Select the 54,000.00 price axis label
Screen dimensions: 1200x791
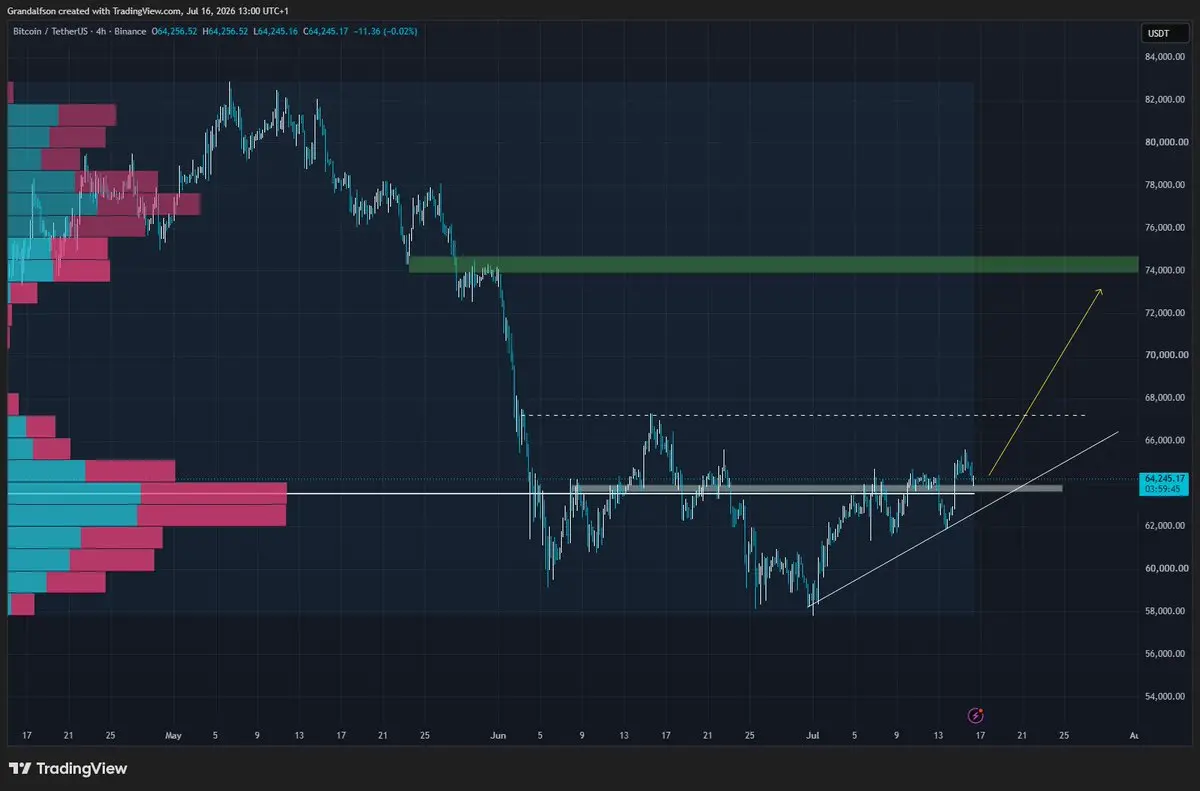(1167, 696)
